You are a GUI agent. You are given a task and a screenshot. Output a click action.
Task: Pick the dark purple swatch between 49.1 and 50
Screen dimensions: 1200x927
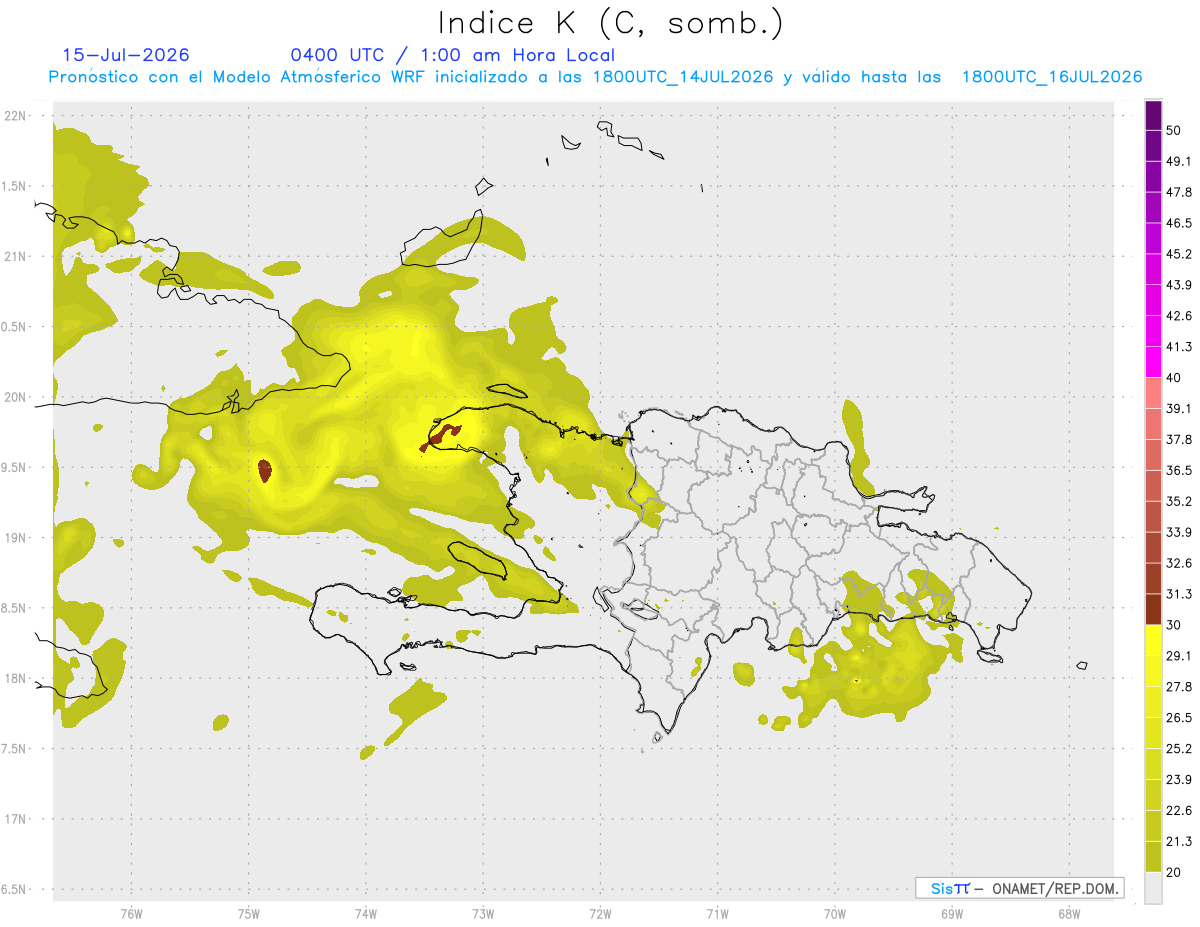coord(1153,146)
